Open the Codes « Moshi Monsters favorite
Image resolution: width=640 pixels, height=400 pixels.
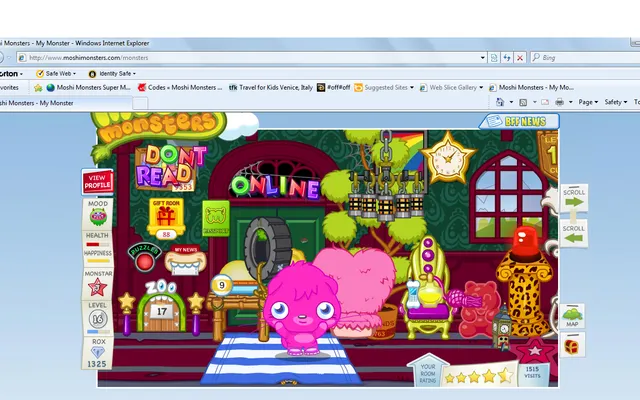tap(180, 87)
